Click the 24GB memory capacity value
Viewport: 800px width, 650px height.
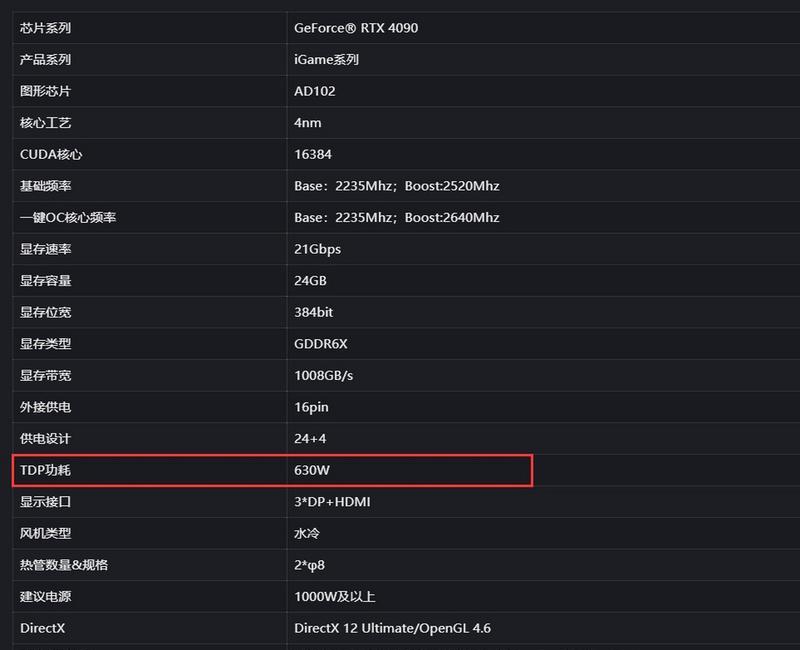pyautogui.click(x=310, y=281)
